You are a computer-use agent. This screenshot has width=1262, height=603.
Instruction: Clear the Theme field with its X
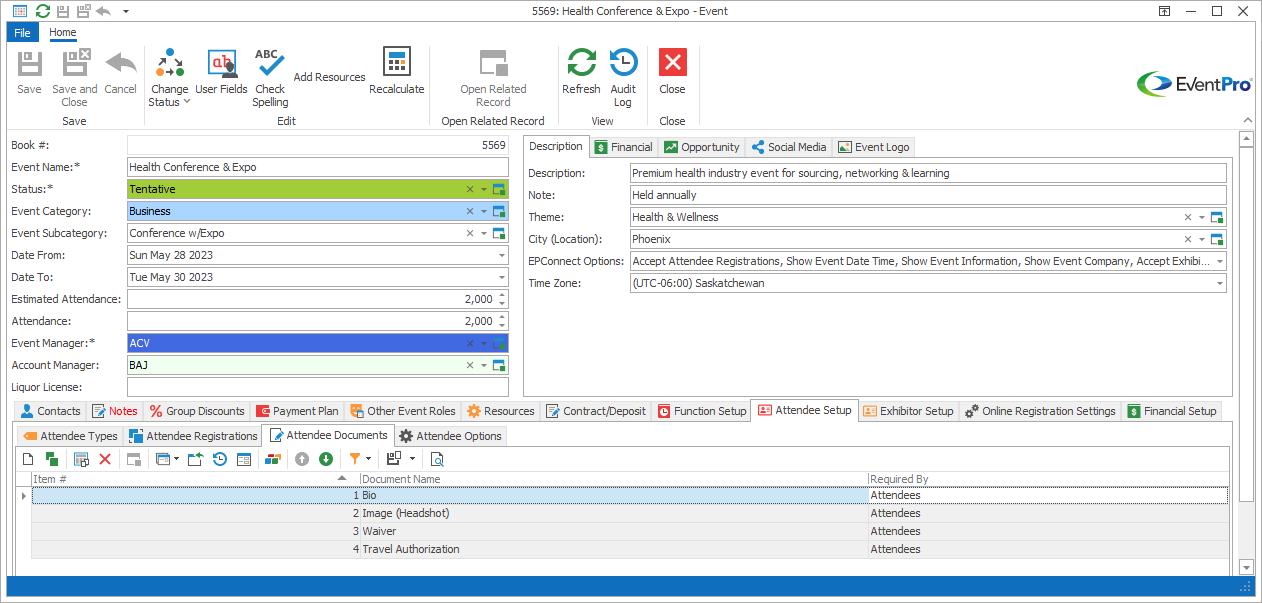pyautogui.click(x=1188, y=217)
